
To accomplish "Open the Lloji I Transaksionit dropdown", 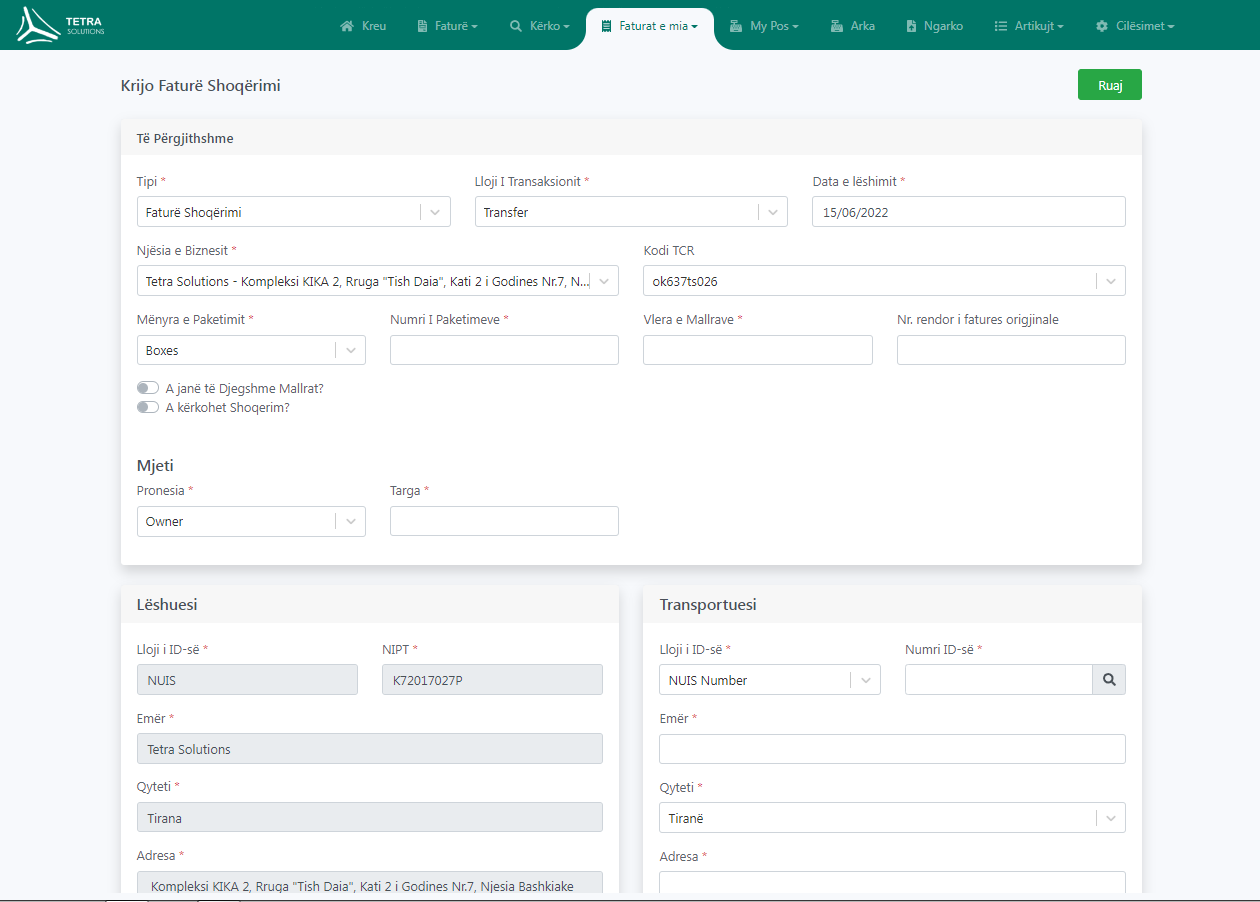I will (x=631, y=212).
